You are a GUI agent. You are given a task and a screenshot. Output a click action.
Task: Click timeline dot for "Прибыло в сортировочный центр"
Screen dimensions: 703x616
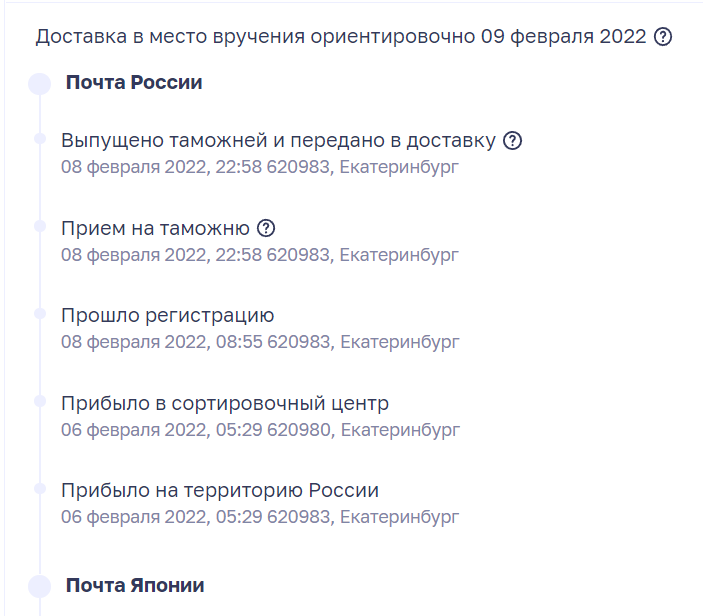(40, 401)
